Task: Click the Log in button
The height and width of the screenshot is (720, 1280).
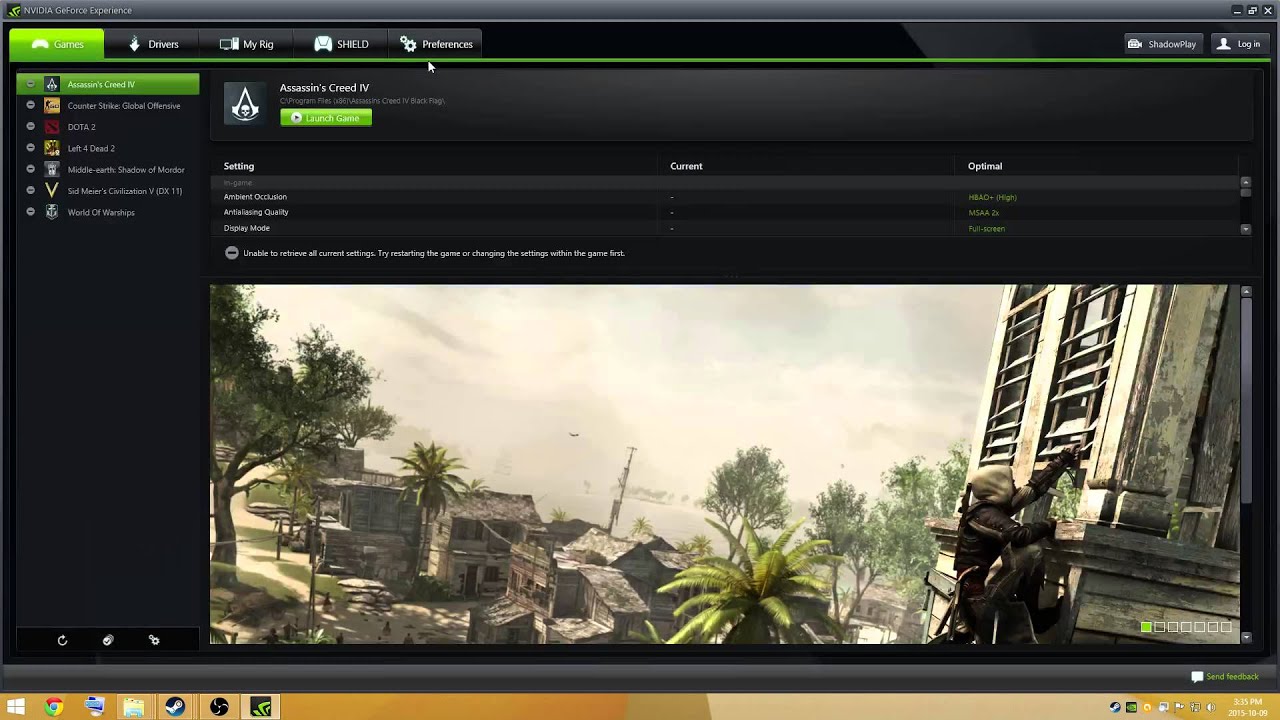Action: [1238, 44]
